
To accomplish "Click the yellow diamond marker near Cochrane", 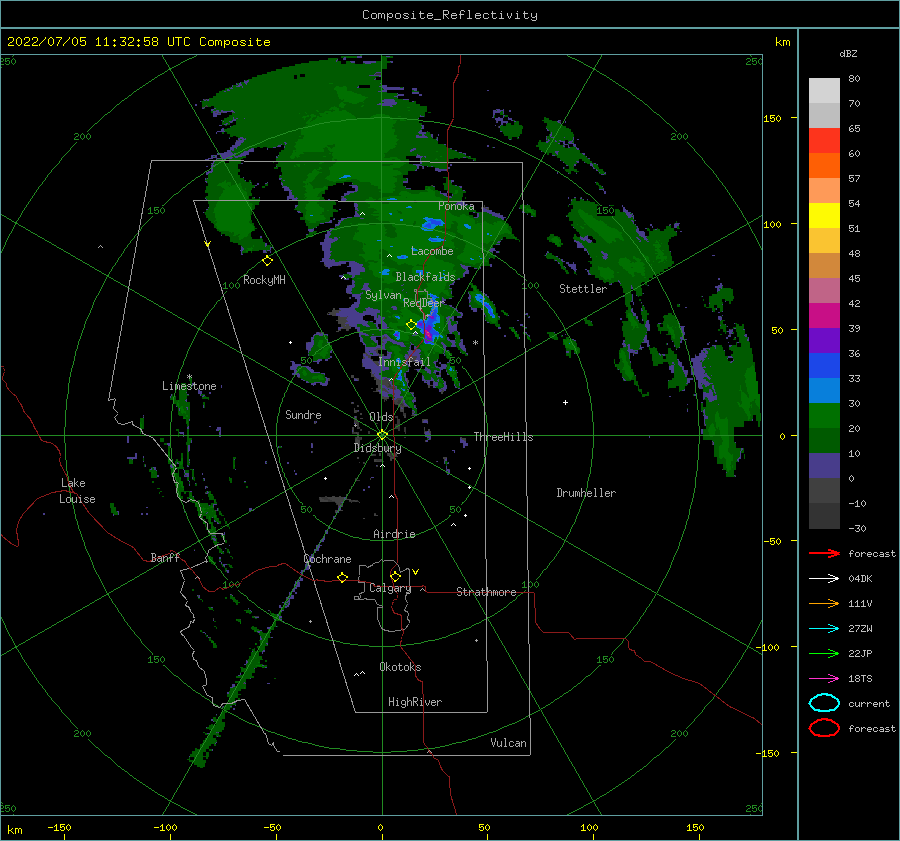I will coord(342,577).
